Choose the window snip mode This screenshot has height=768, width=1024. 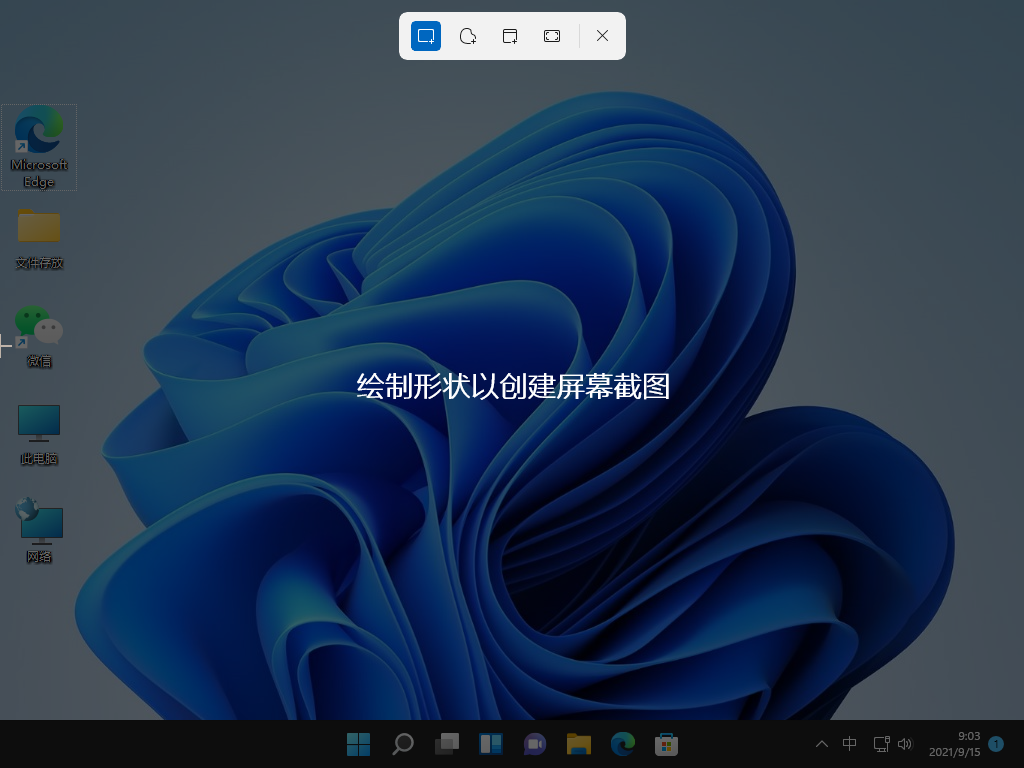(510, 36)
